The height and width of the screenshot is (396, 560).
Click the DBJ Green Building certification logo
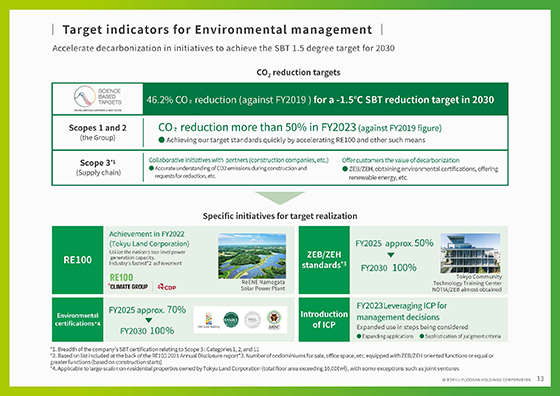coord(209,320)
